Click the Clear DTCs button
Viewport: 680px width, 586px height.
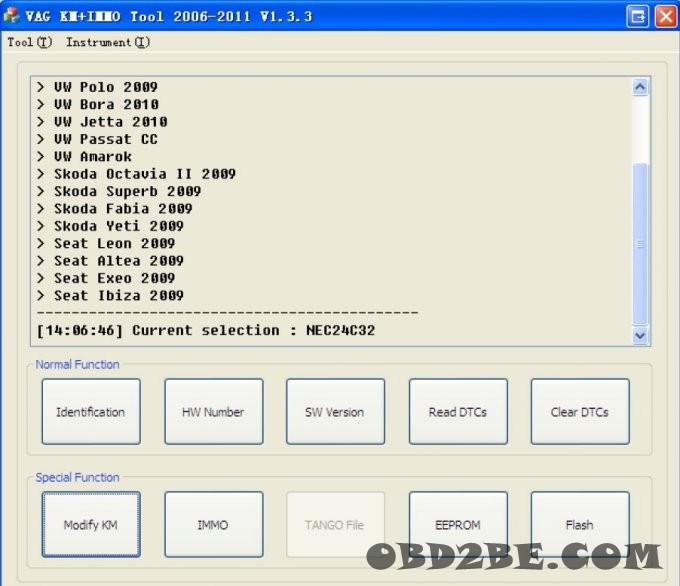tap(580, 412)
